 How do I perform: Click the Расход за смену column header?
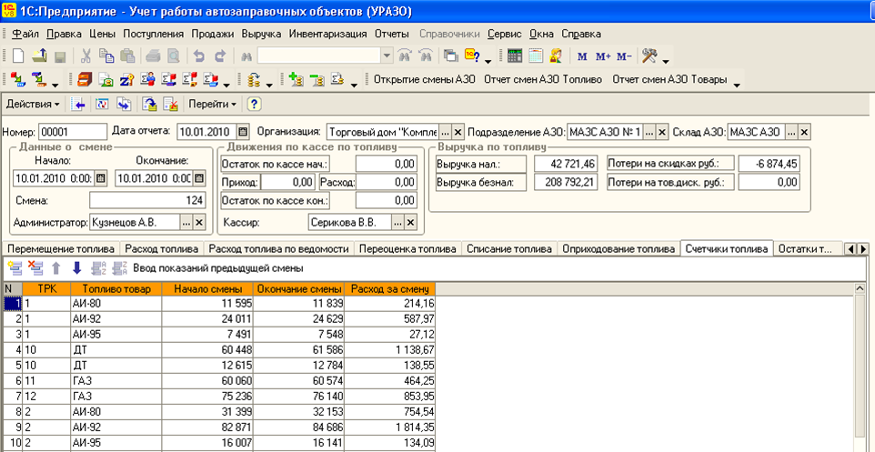point(391,289)
